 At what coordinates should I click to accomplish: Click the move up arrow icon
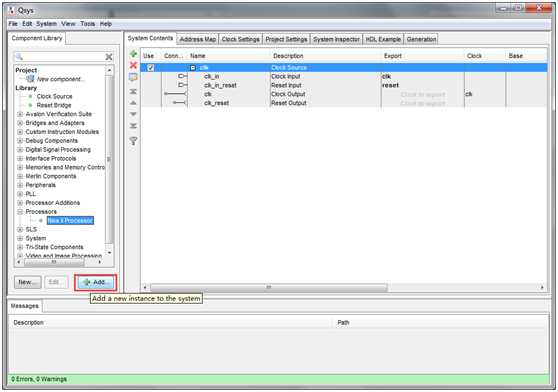point(133,103)
